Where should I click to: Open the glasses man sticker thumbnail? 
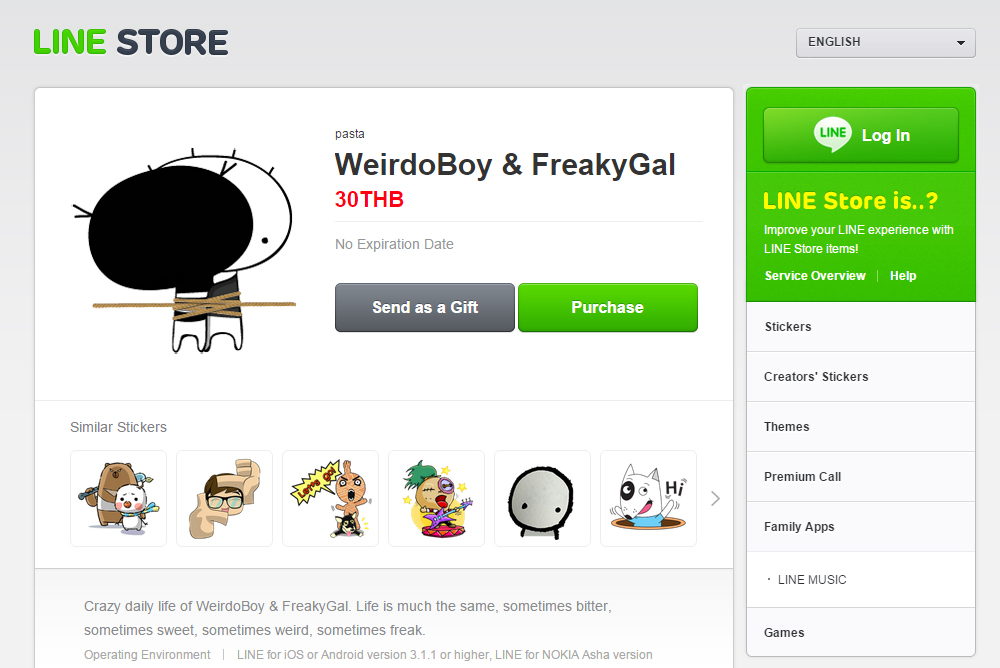[224, 498]
